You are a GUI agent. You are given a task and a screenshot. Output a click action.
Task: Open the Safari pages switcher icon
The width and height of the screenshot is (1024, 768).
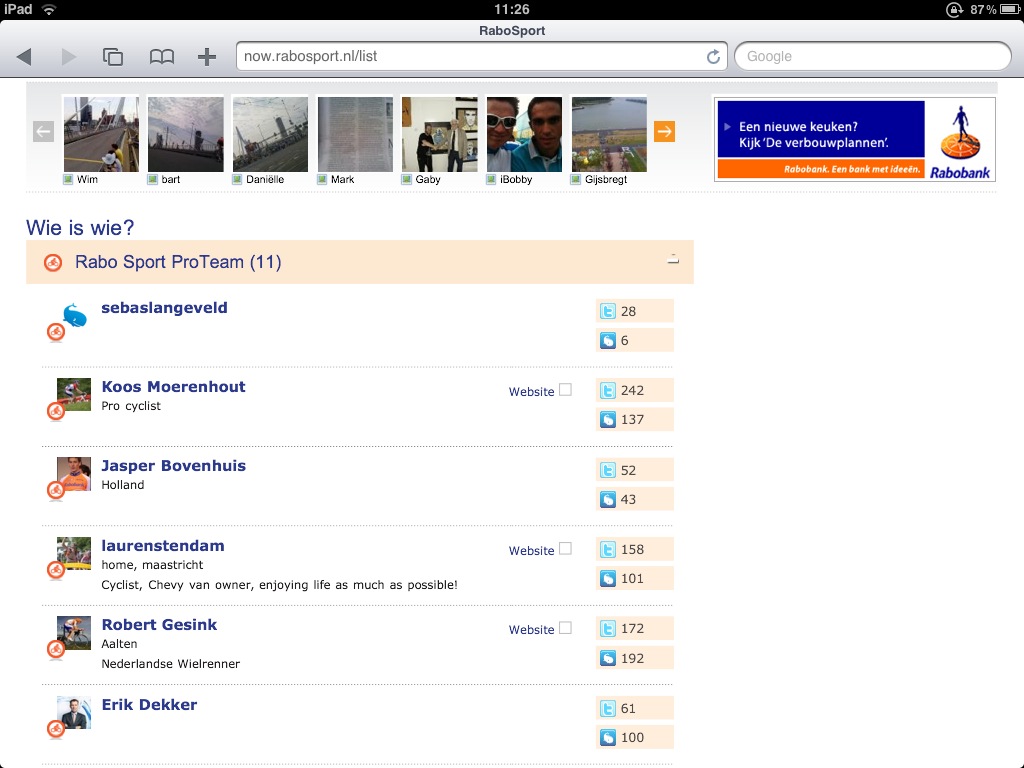click(x=113, y=57)
